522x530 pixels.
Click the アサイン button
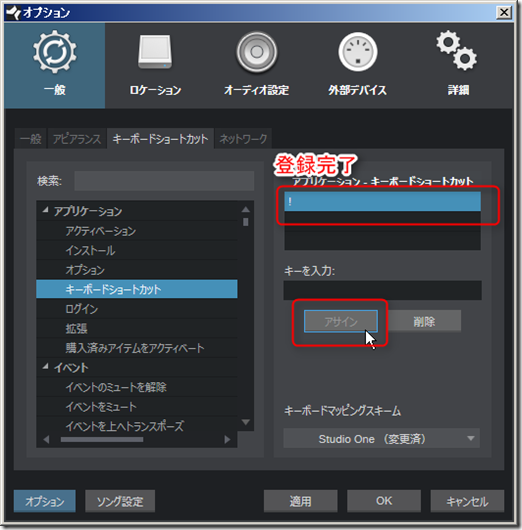pos(341,321)
